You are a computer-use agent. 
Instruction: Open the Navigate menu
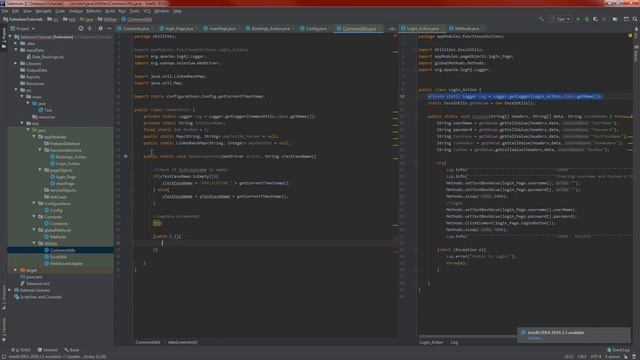[x=43, y=11]
